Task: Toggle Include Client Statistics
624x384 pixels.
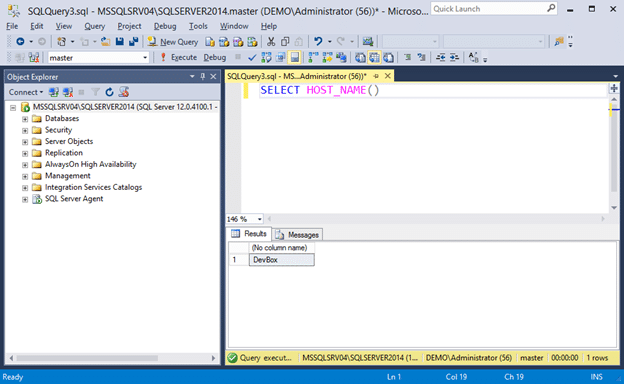Action: coord(341,58)
